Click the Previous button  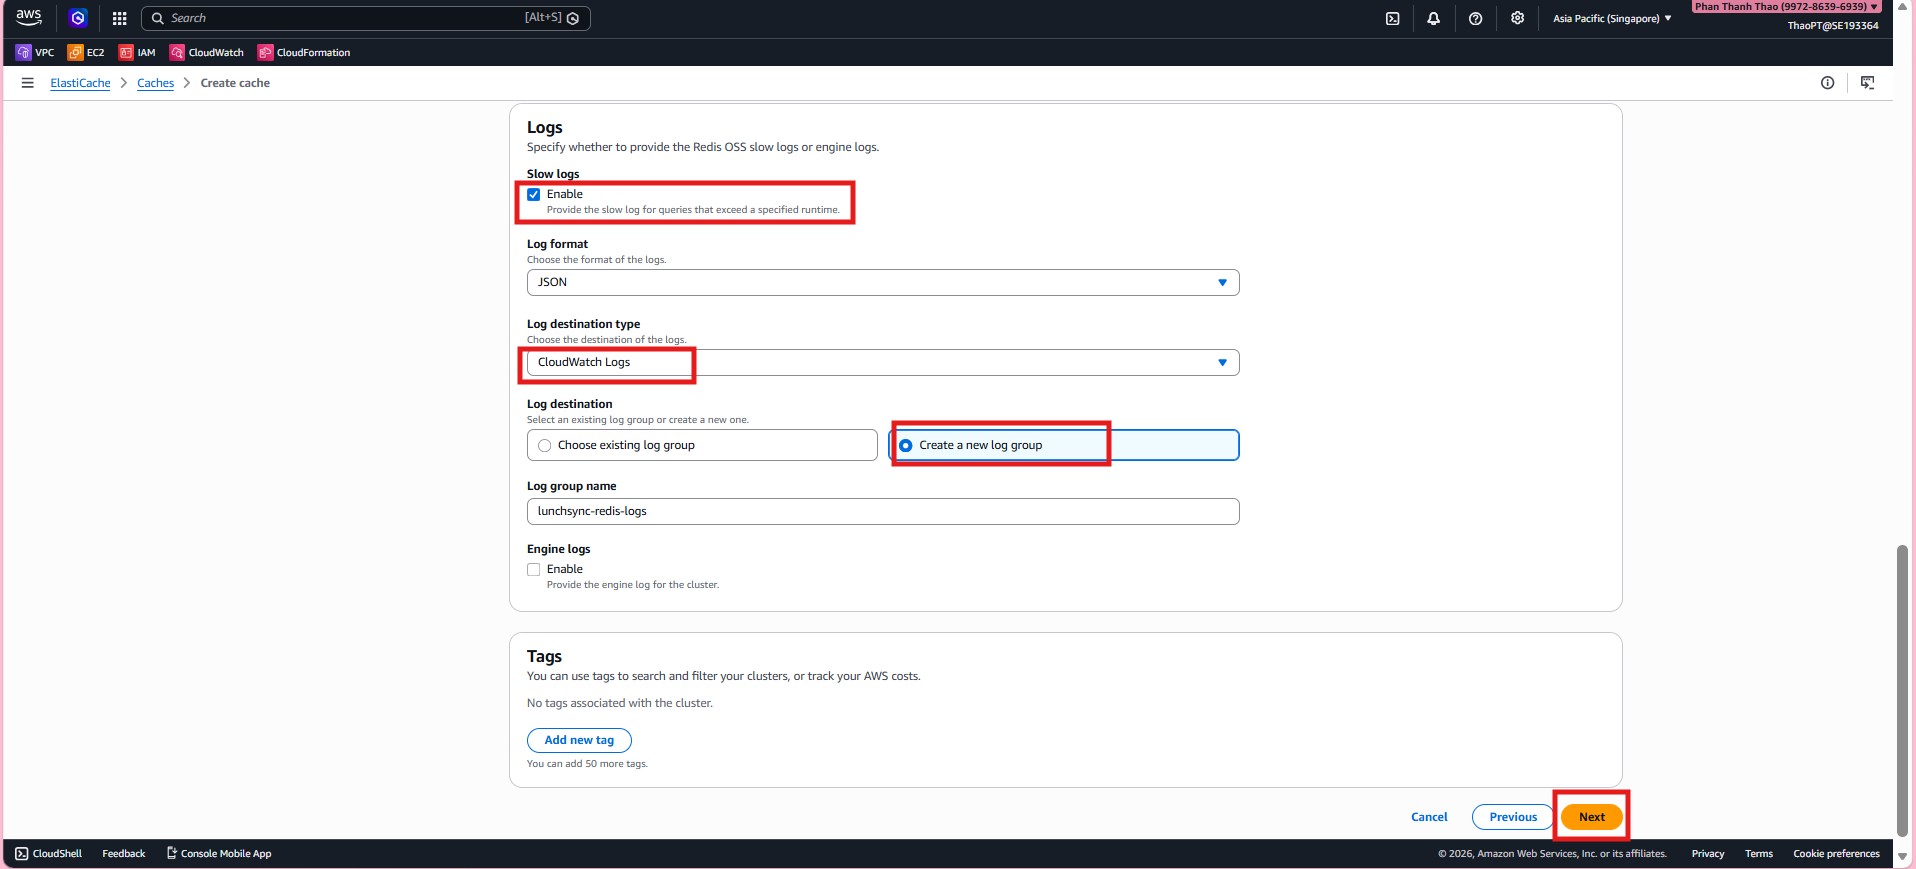click(1513, 817)
